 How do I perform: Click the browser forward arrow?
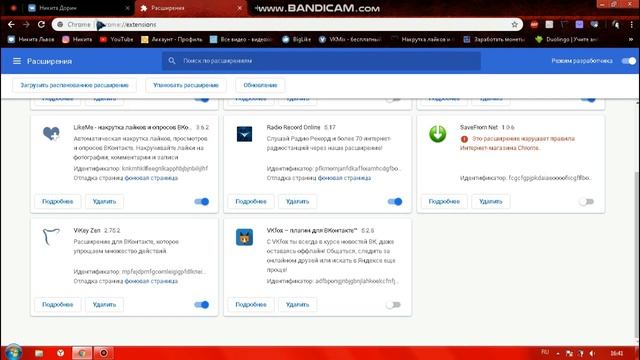26,24
